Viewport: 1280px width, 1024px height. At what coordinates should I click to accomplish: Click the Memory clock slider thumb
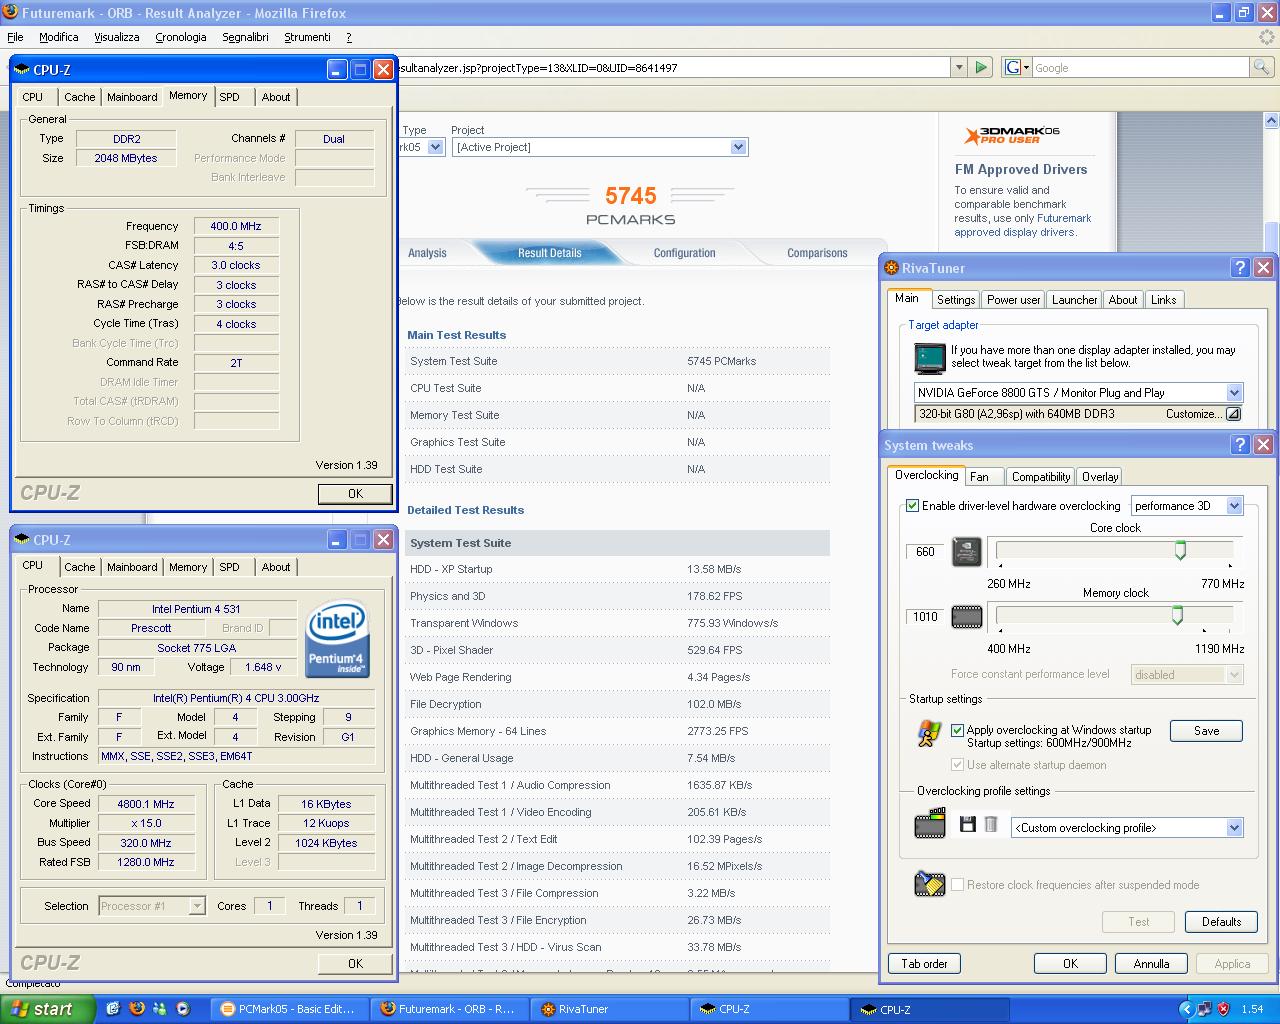(x=1177, y=615)
